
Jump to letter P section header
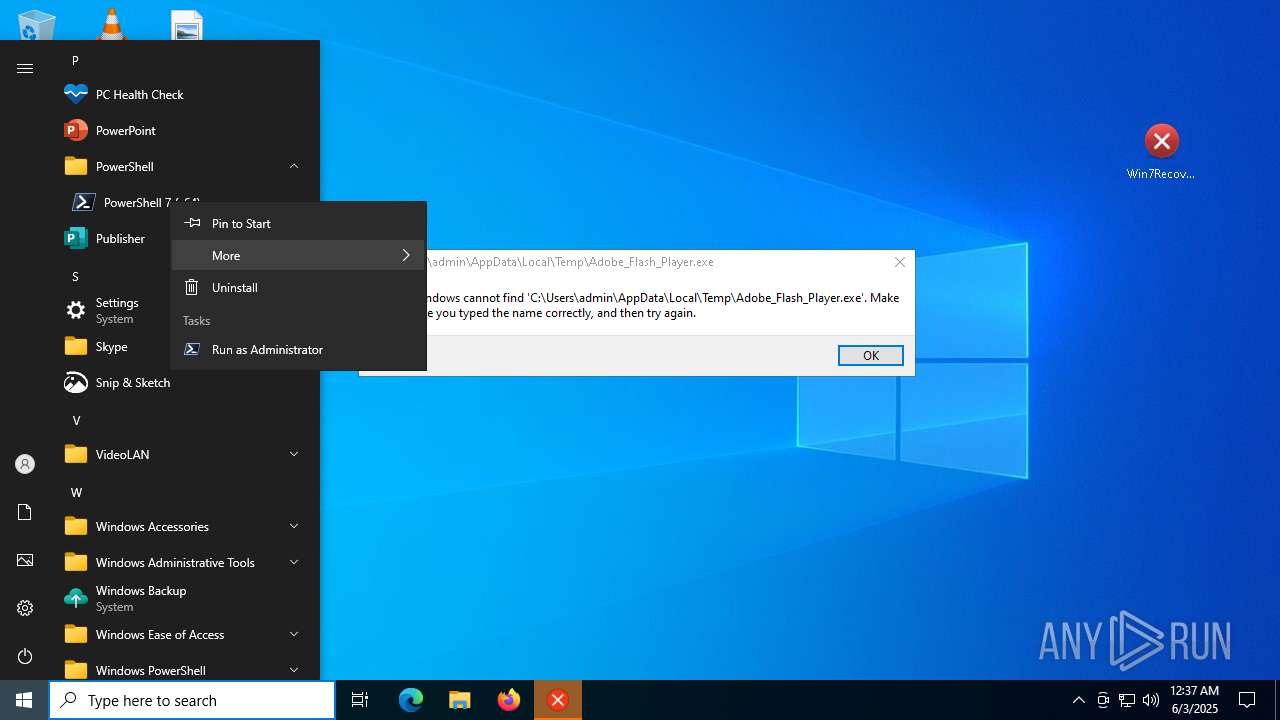click(75, 60)
